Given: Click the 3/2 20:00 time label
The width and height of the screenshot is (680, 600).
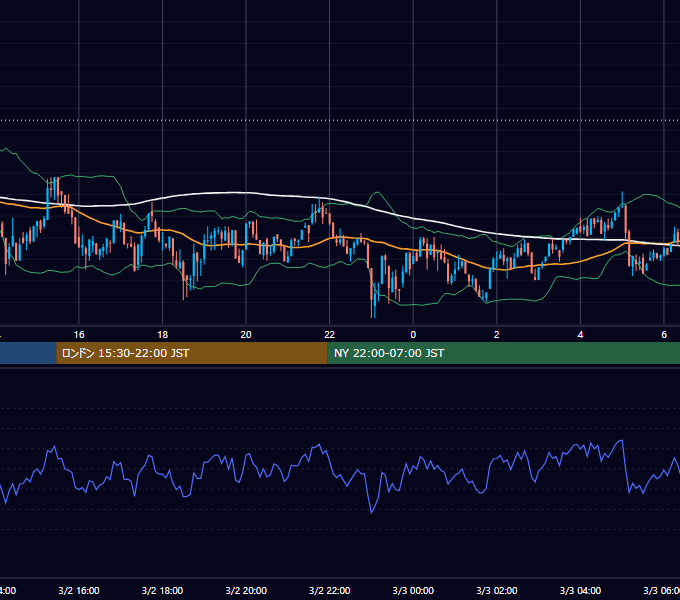Looking at the screenshot, I should (x=246, y=590).
